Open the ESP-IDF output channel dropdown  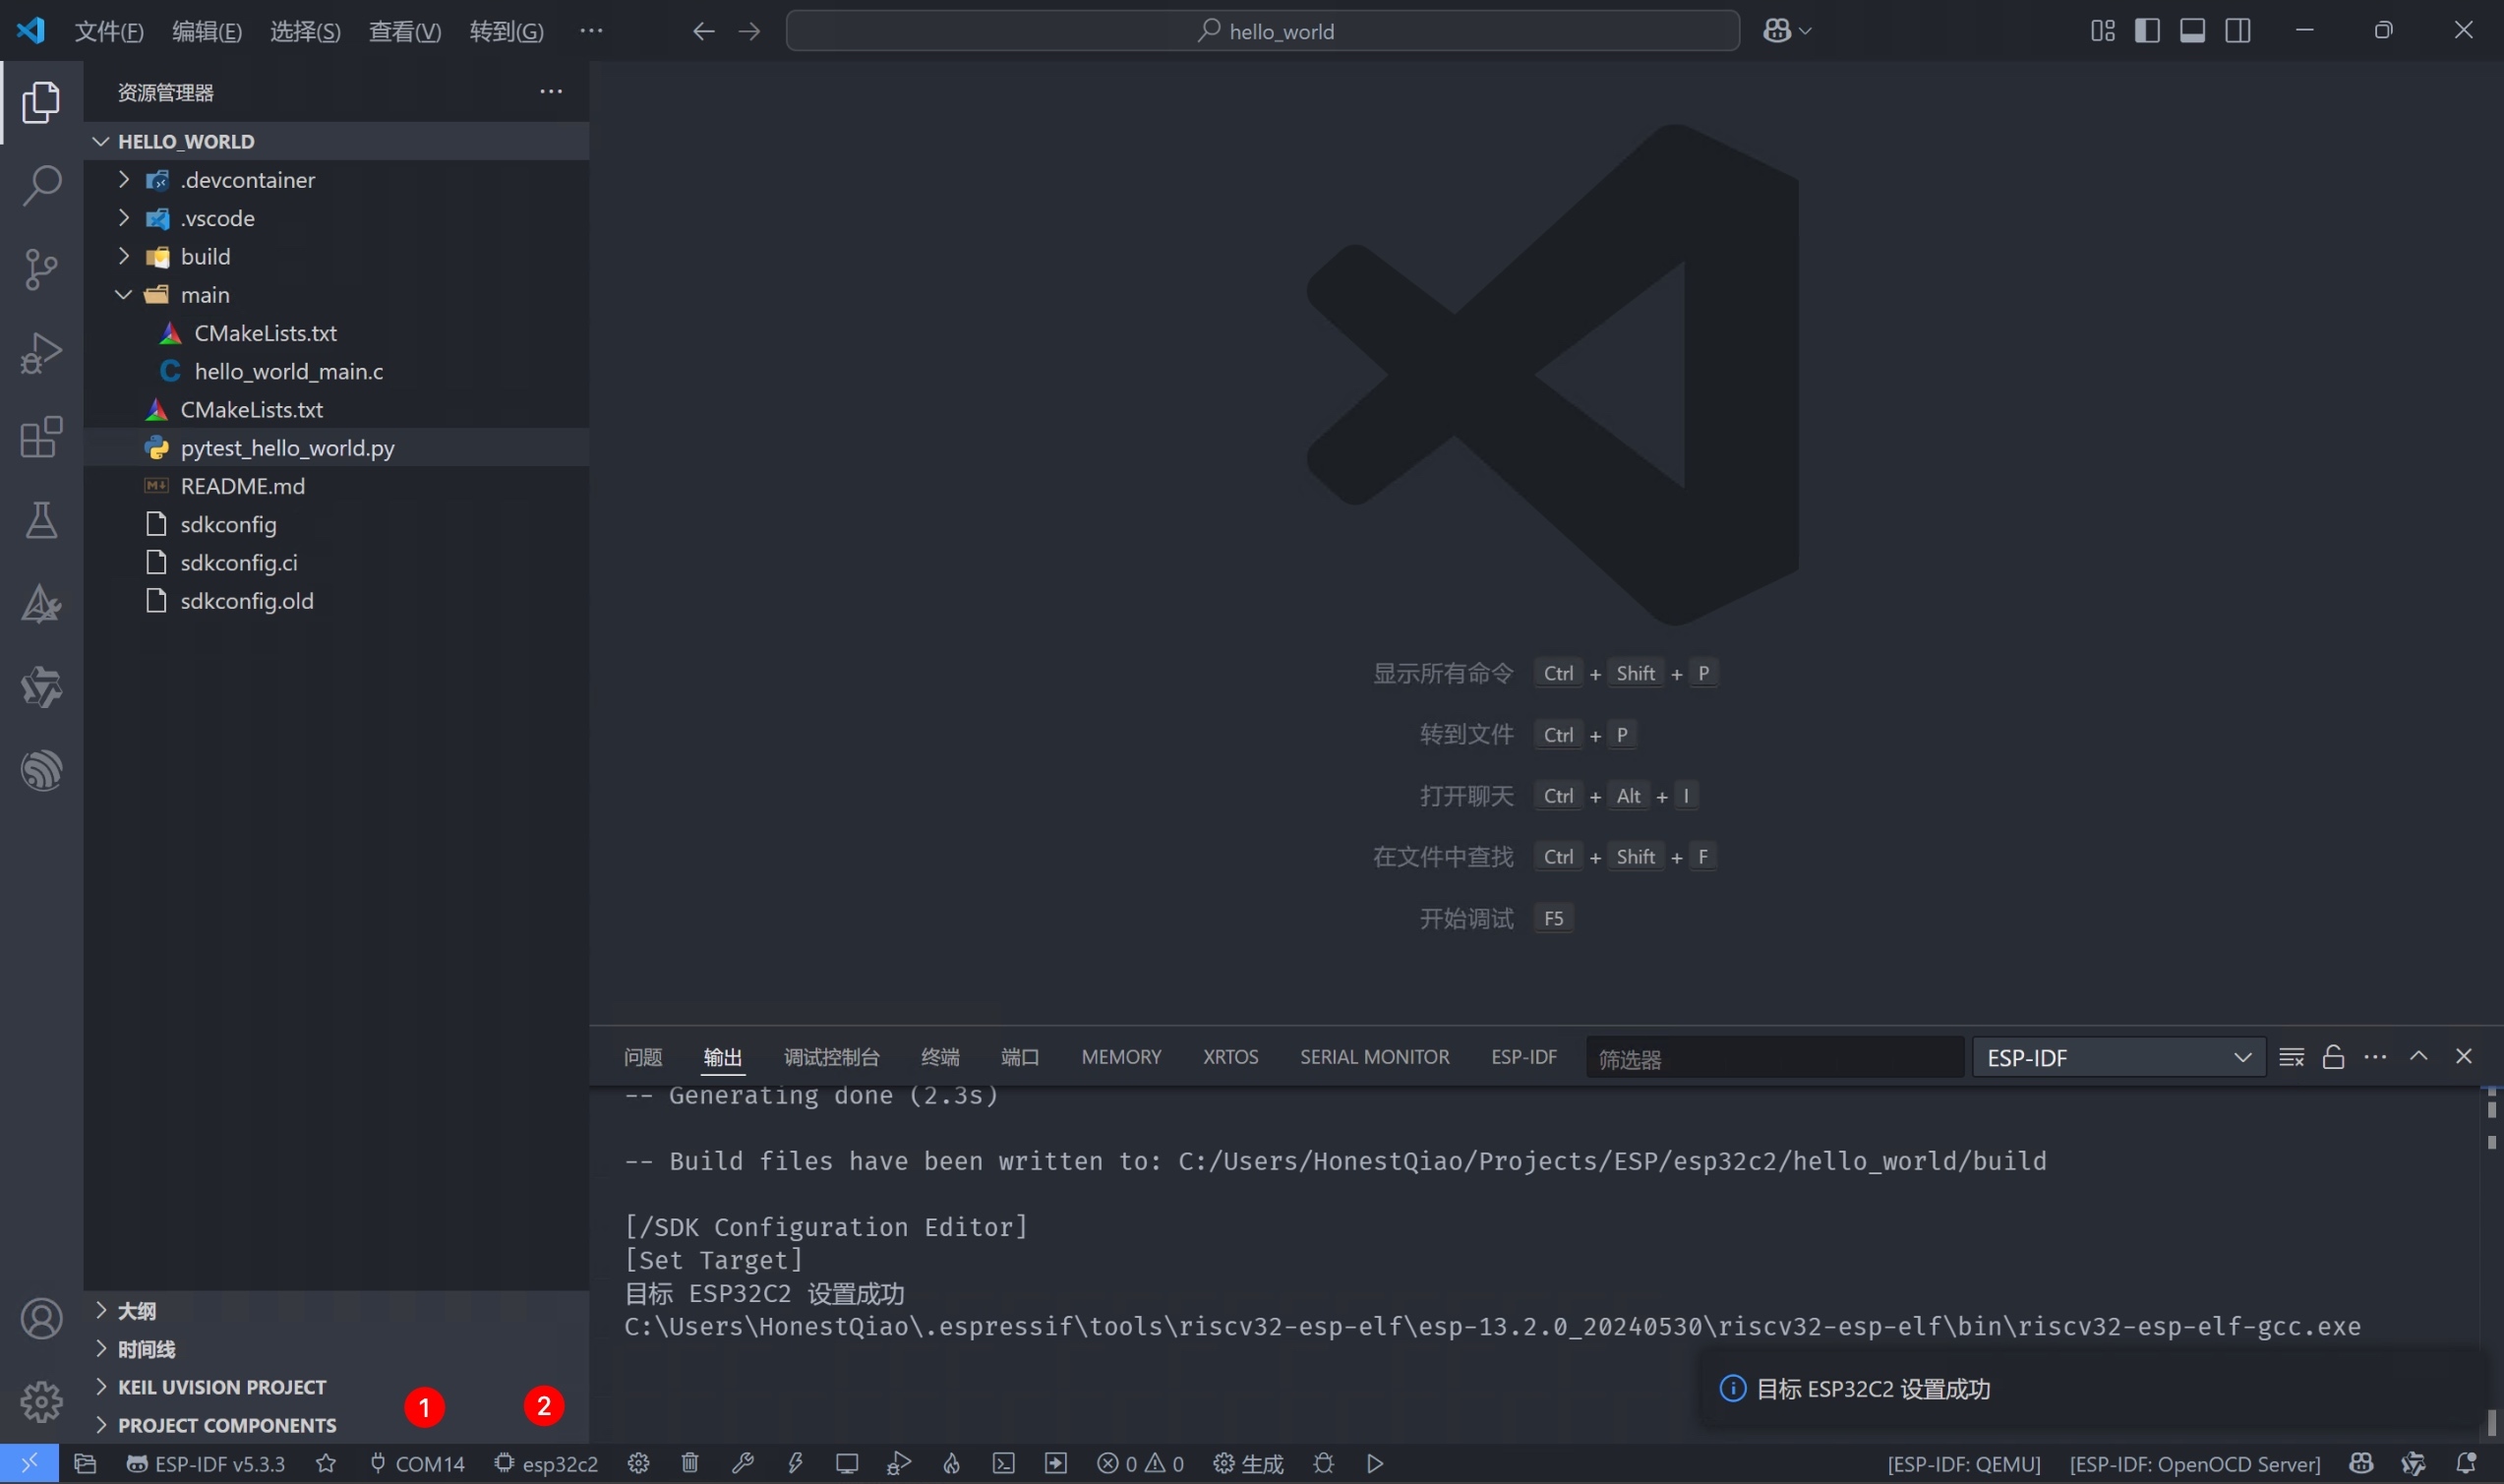click(2118, 1057)
